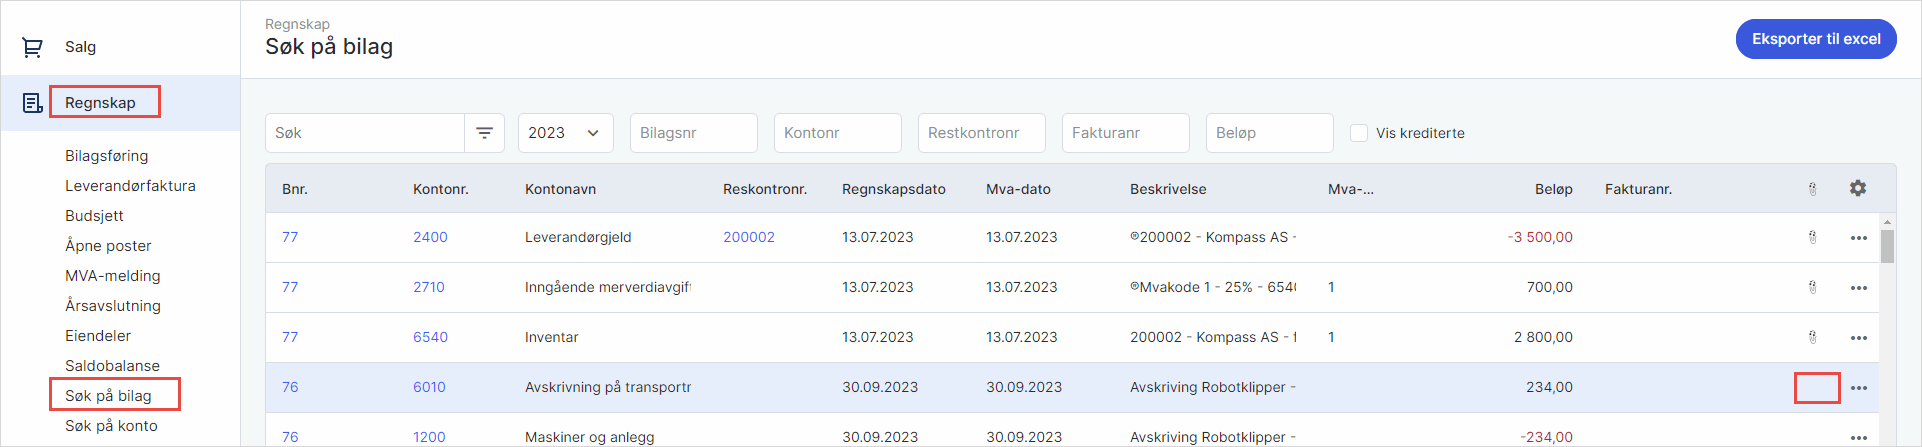
Task: Focus the Beløp filter field
Action: pyautogui.click(x=1269, y=133)
